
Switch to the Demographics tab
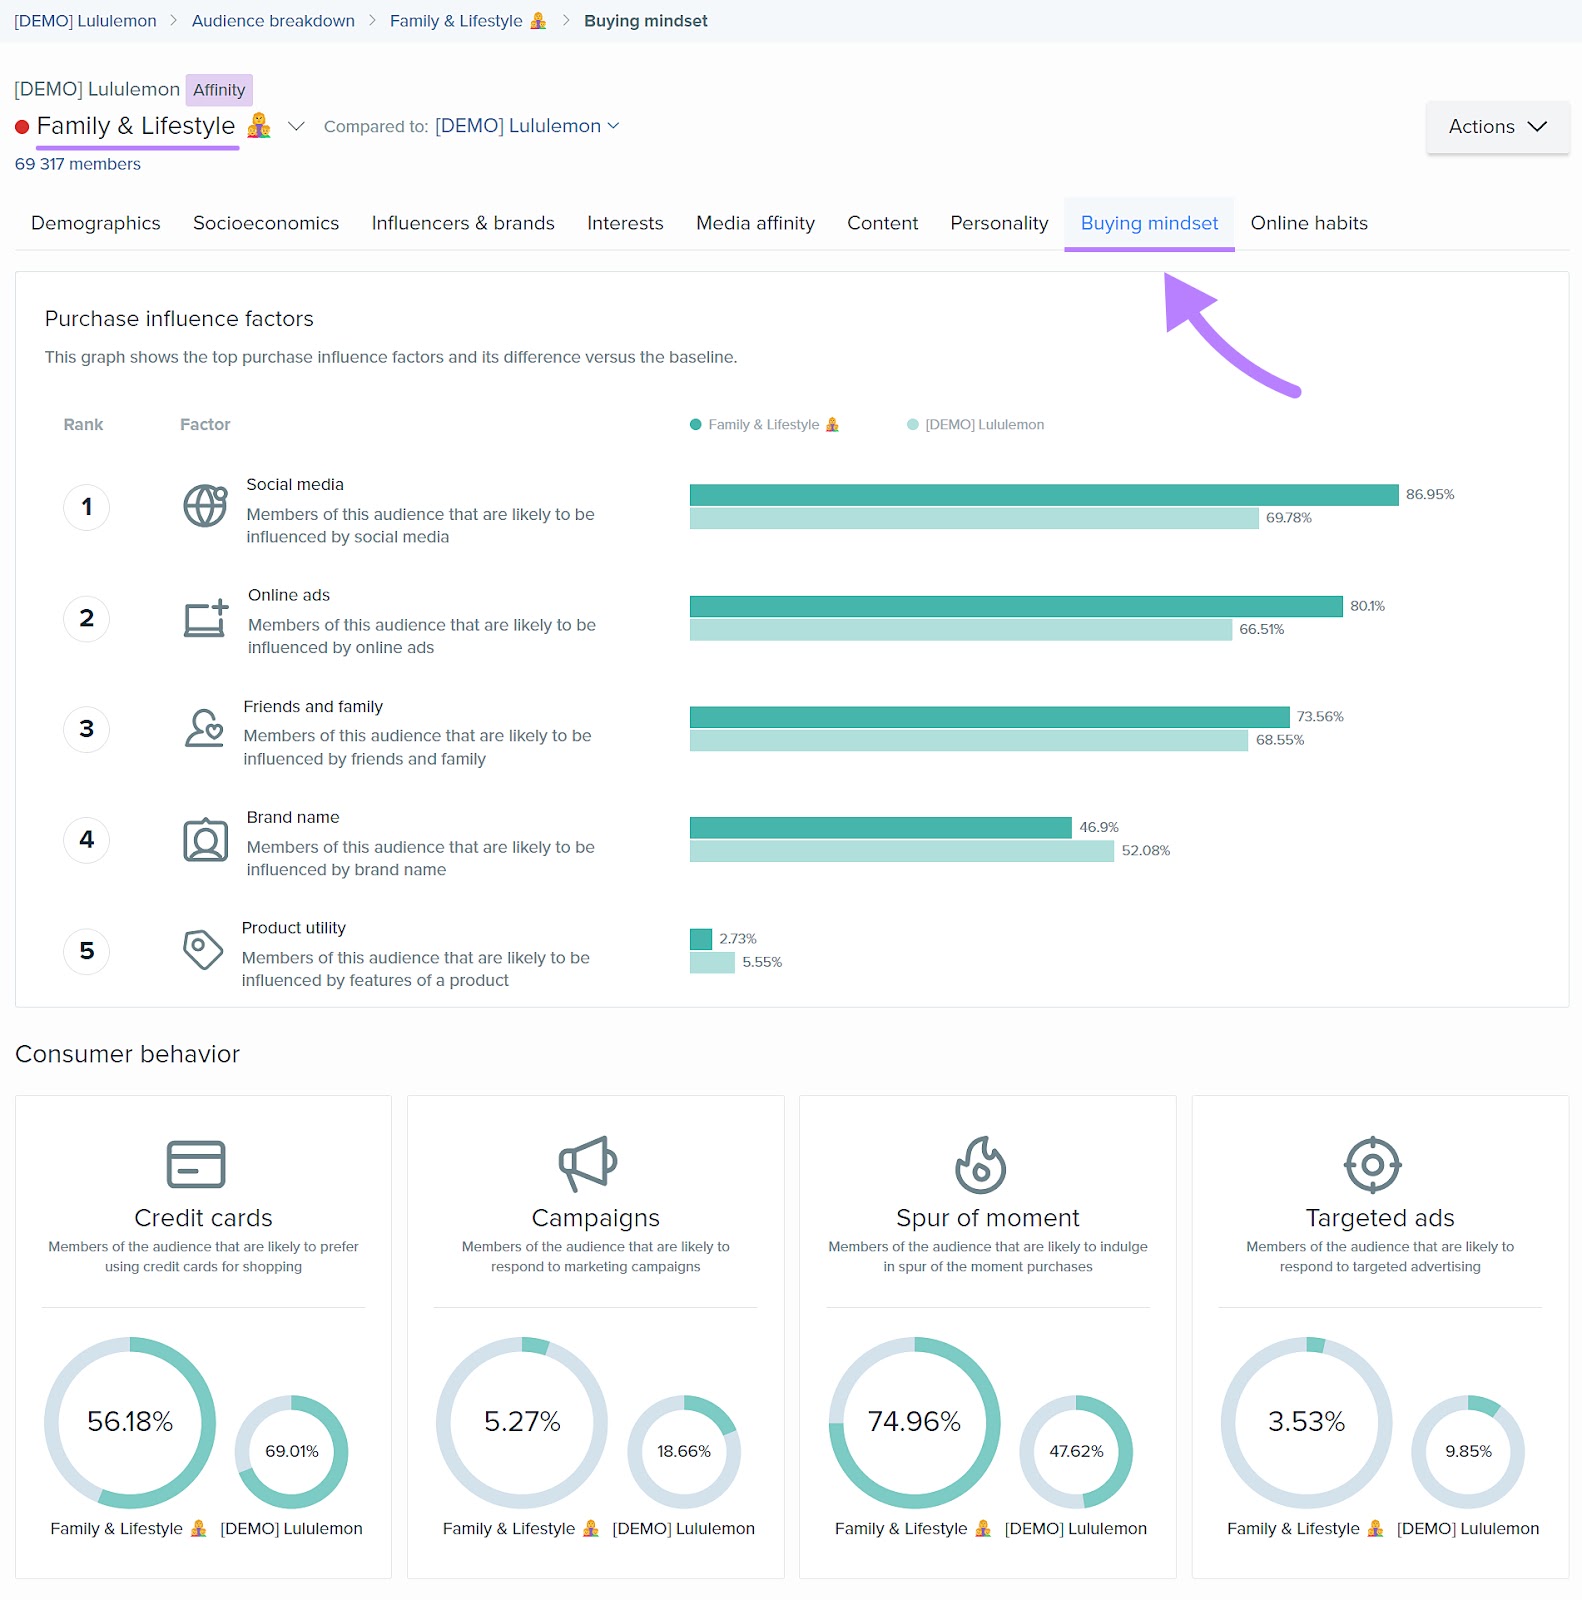click(x=96, y=223)
